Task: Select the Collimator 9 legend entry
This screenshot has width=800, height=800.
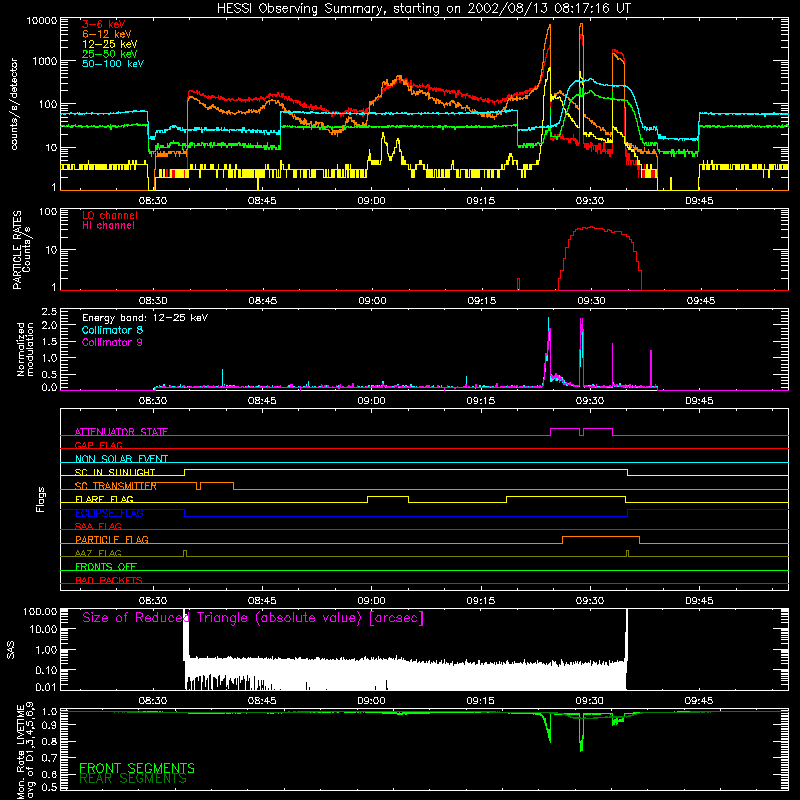Action: click(x=112, y=342)
